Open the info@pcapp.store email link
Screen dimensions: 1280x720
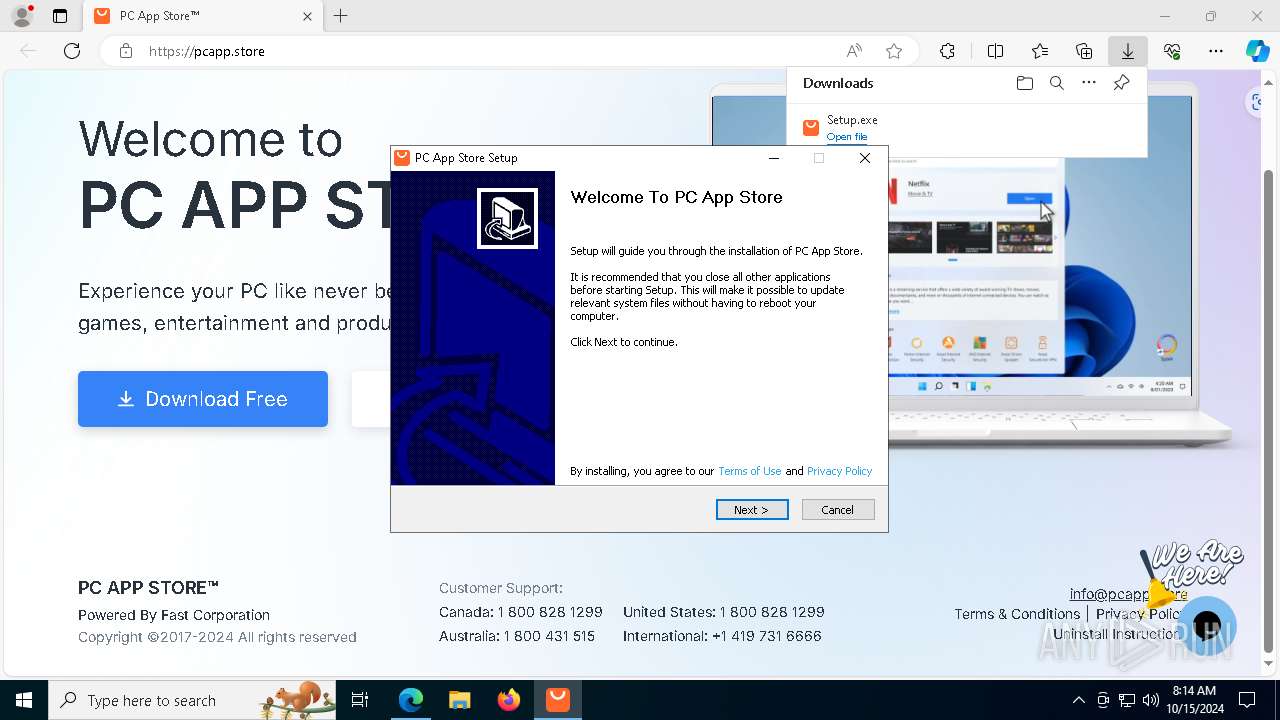click(1128, 594)
